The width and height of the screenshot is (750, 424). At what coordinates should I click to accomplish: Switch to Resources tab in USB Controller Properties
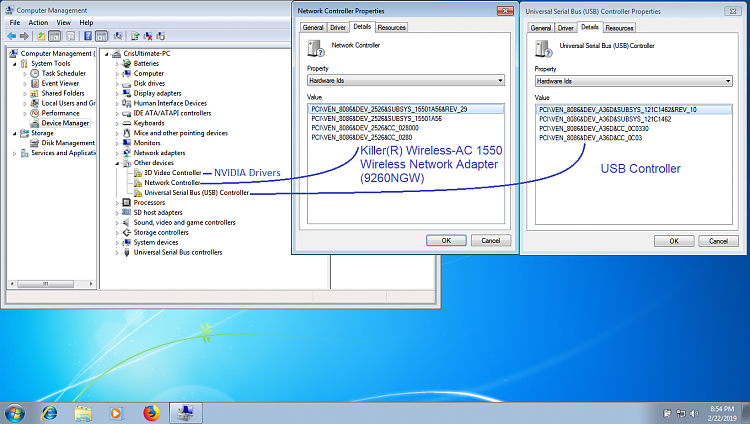[619, 28]
